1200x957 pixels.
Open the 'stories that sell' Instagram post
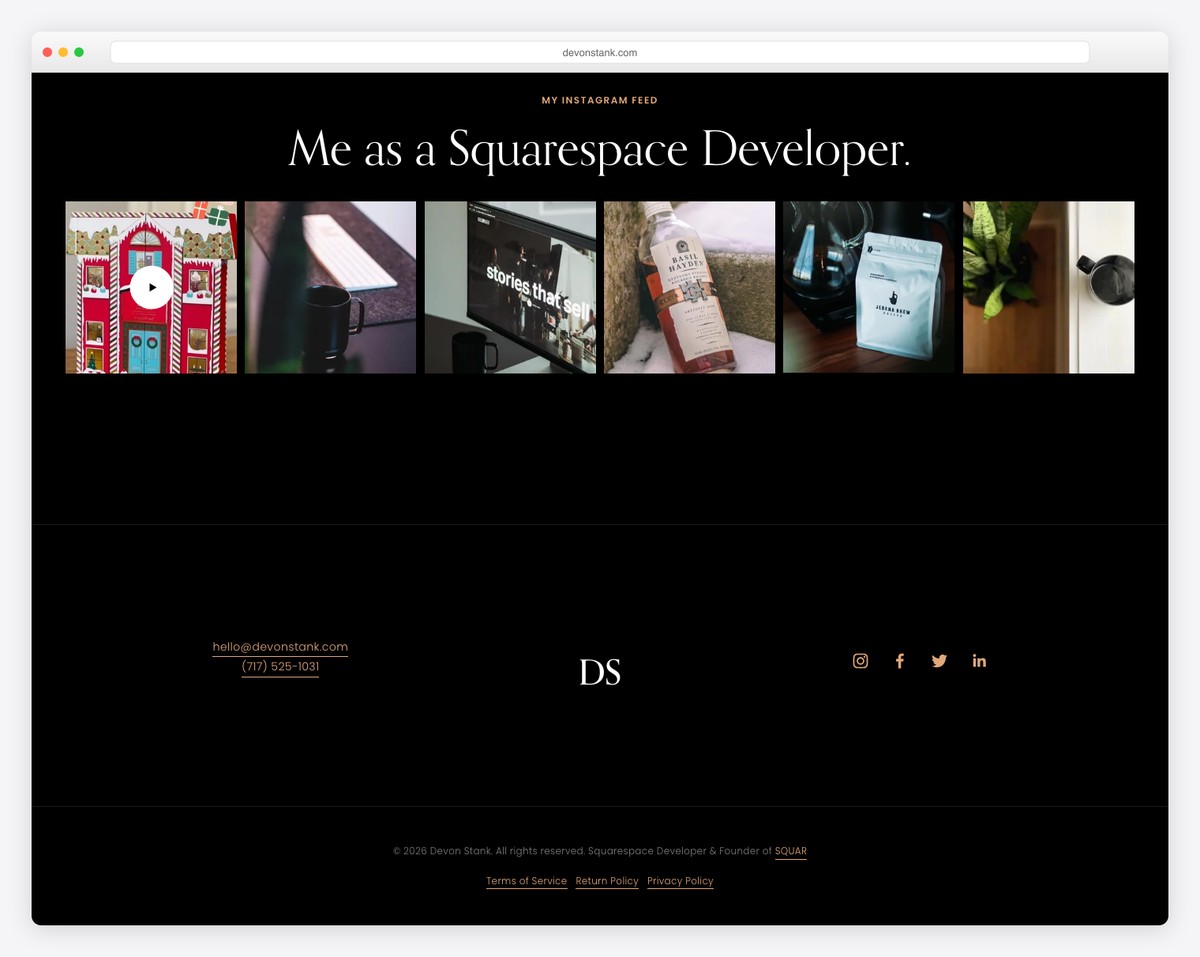(510, 287)
